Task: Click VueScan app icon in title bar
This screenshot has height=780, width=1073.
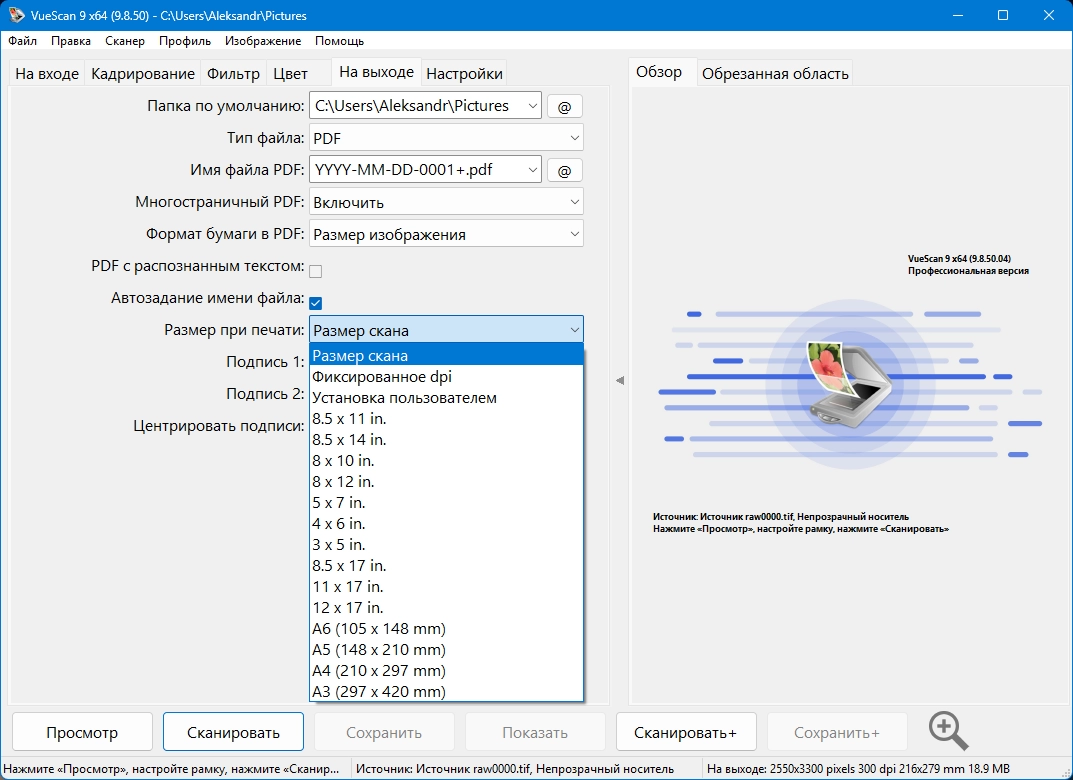Action: pyautogui.click(x=15, y=15)
